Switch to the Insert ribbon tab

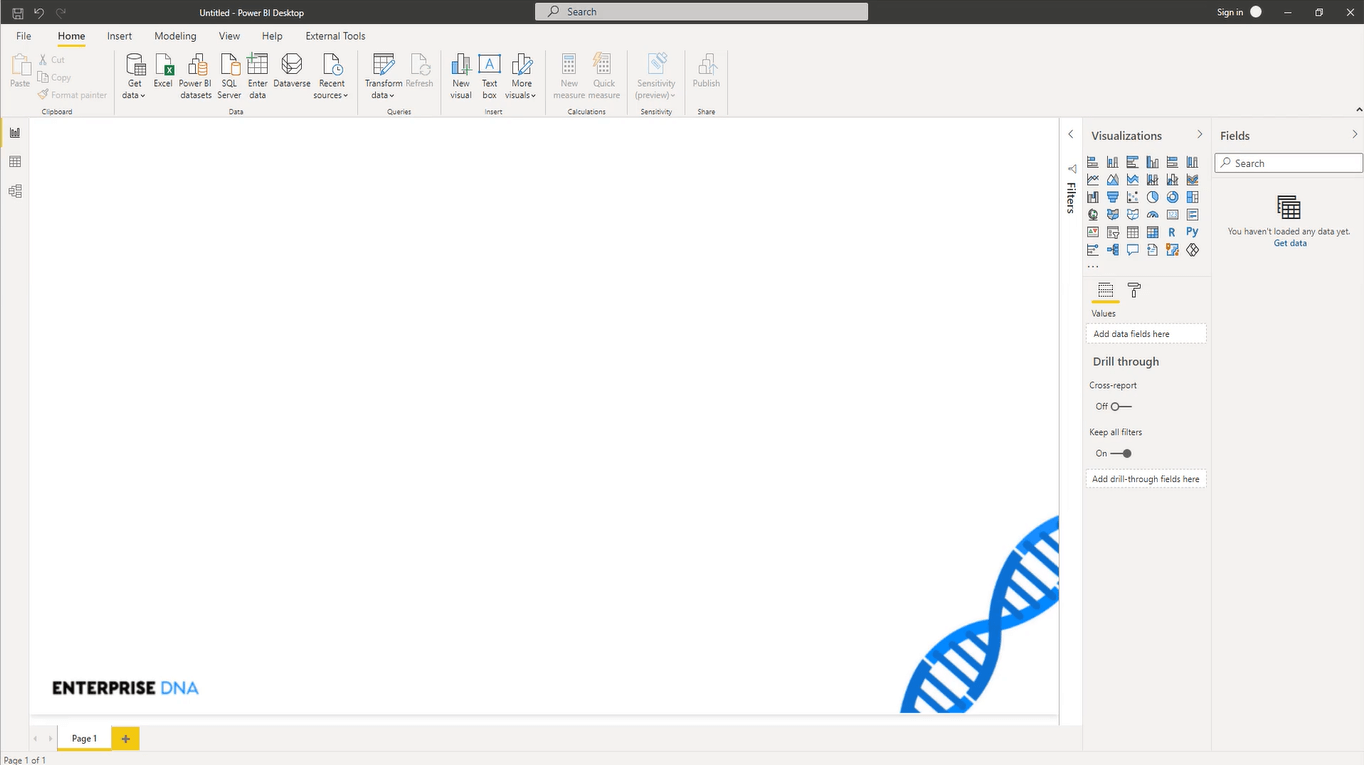(119, 36)
